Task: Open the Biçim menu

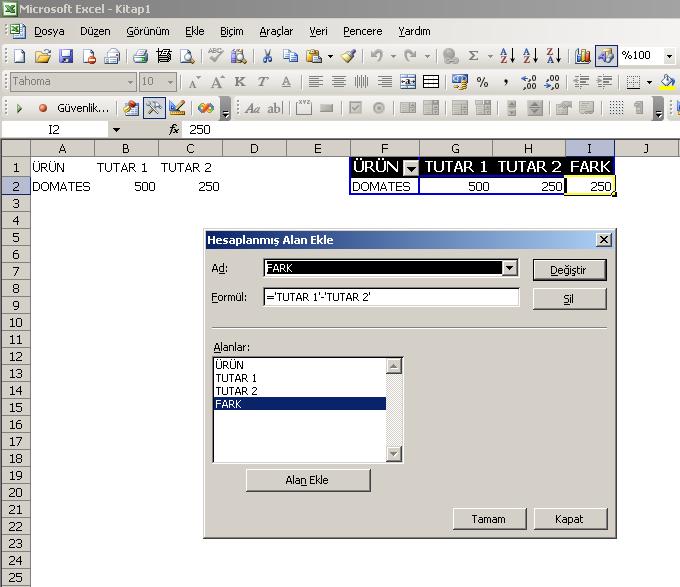Action: (231, 31)
